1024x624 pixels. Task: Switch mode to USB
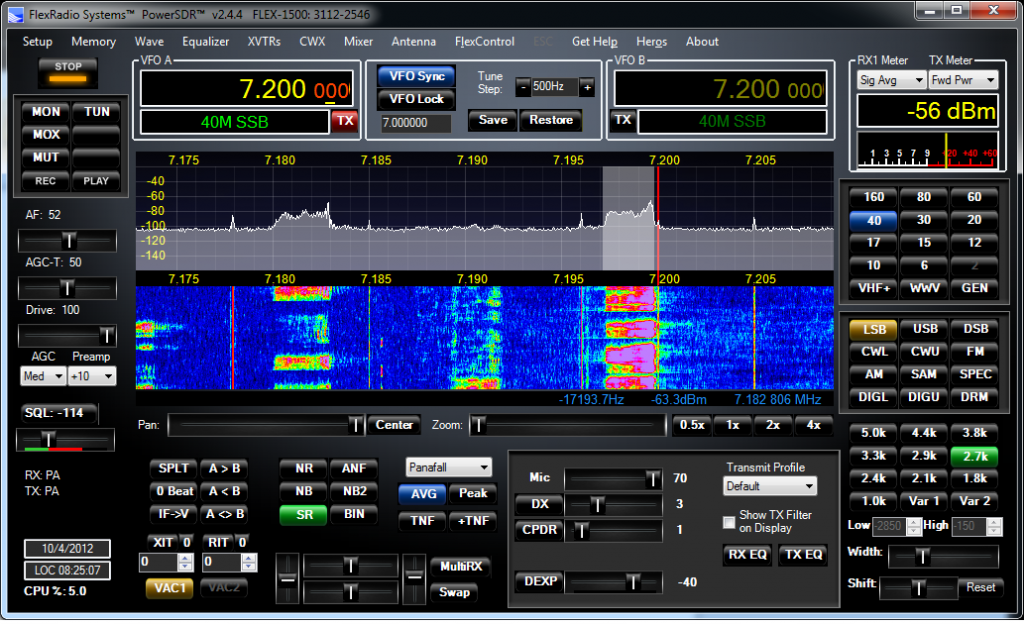pos(924,329)
